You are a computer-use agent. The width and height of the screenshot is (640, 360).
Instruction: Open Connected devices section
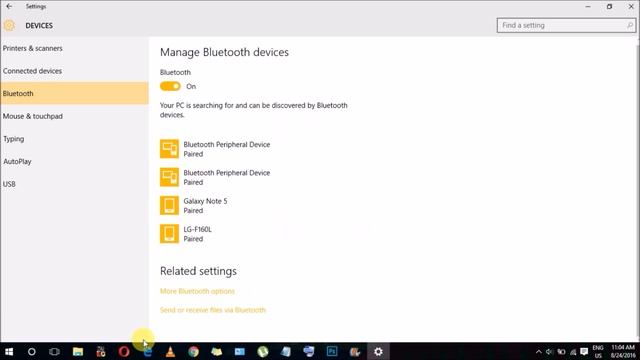point(32,71)
